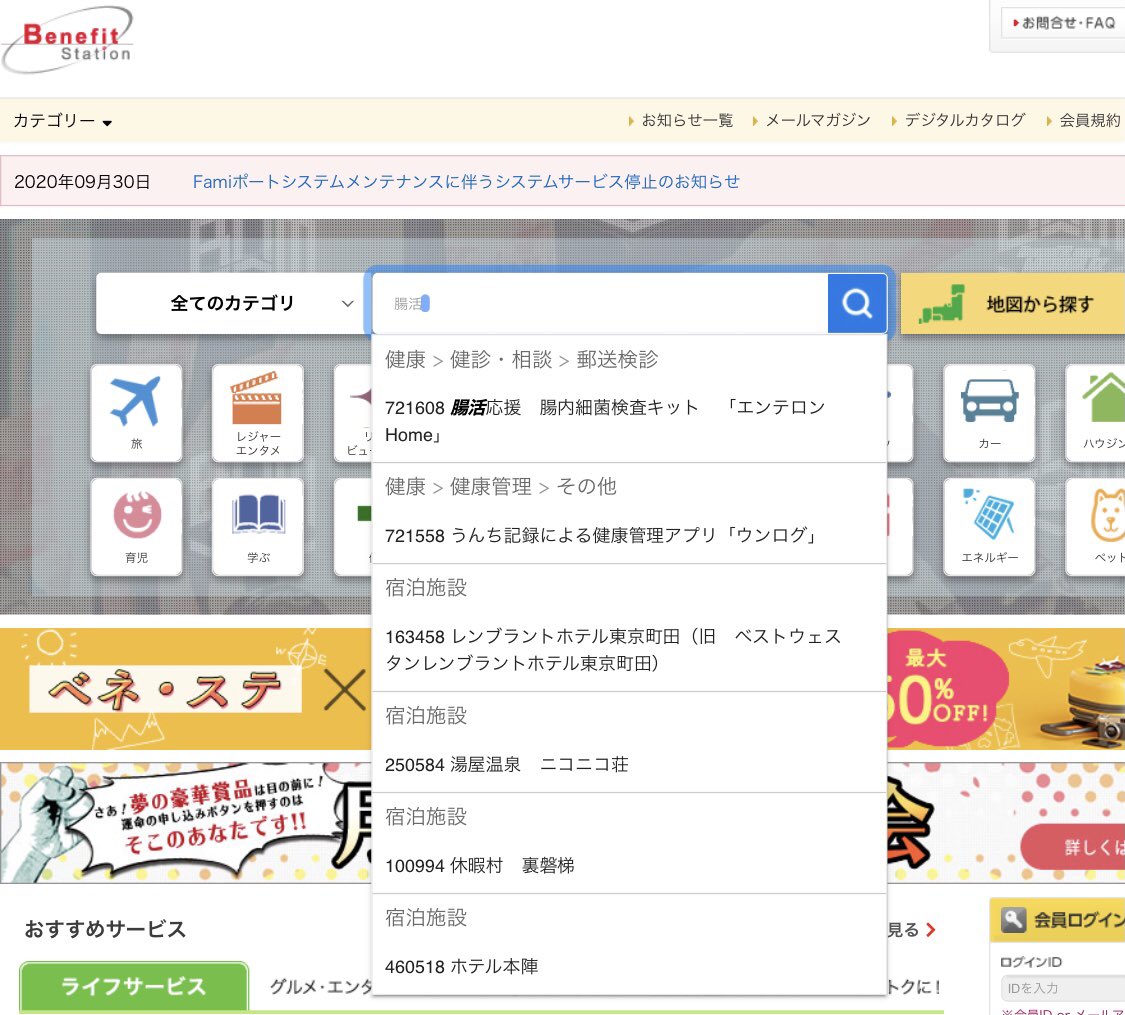This screenshot has height=1015, width=1125.
Task: Open the レジャーエンタメ category icon
Action: pyautogui.click(x=258, y=413)
